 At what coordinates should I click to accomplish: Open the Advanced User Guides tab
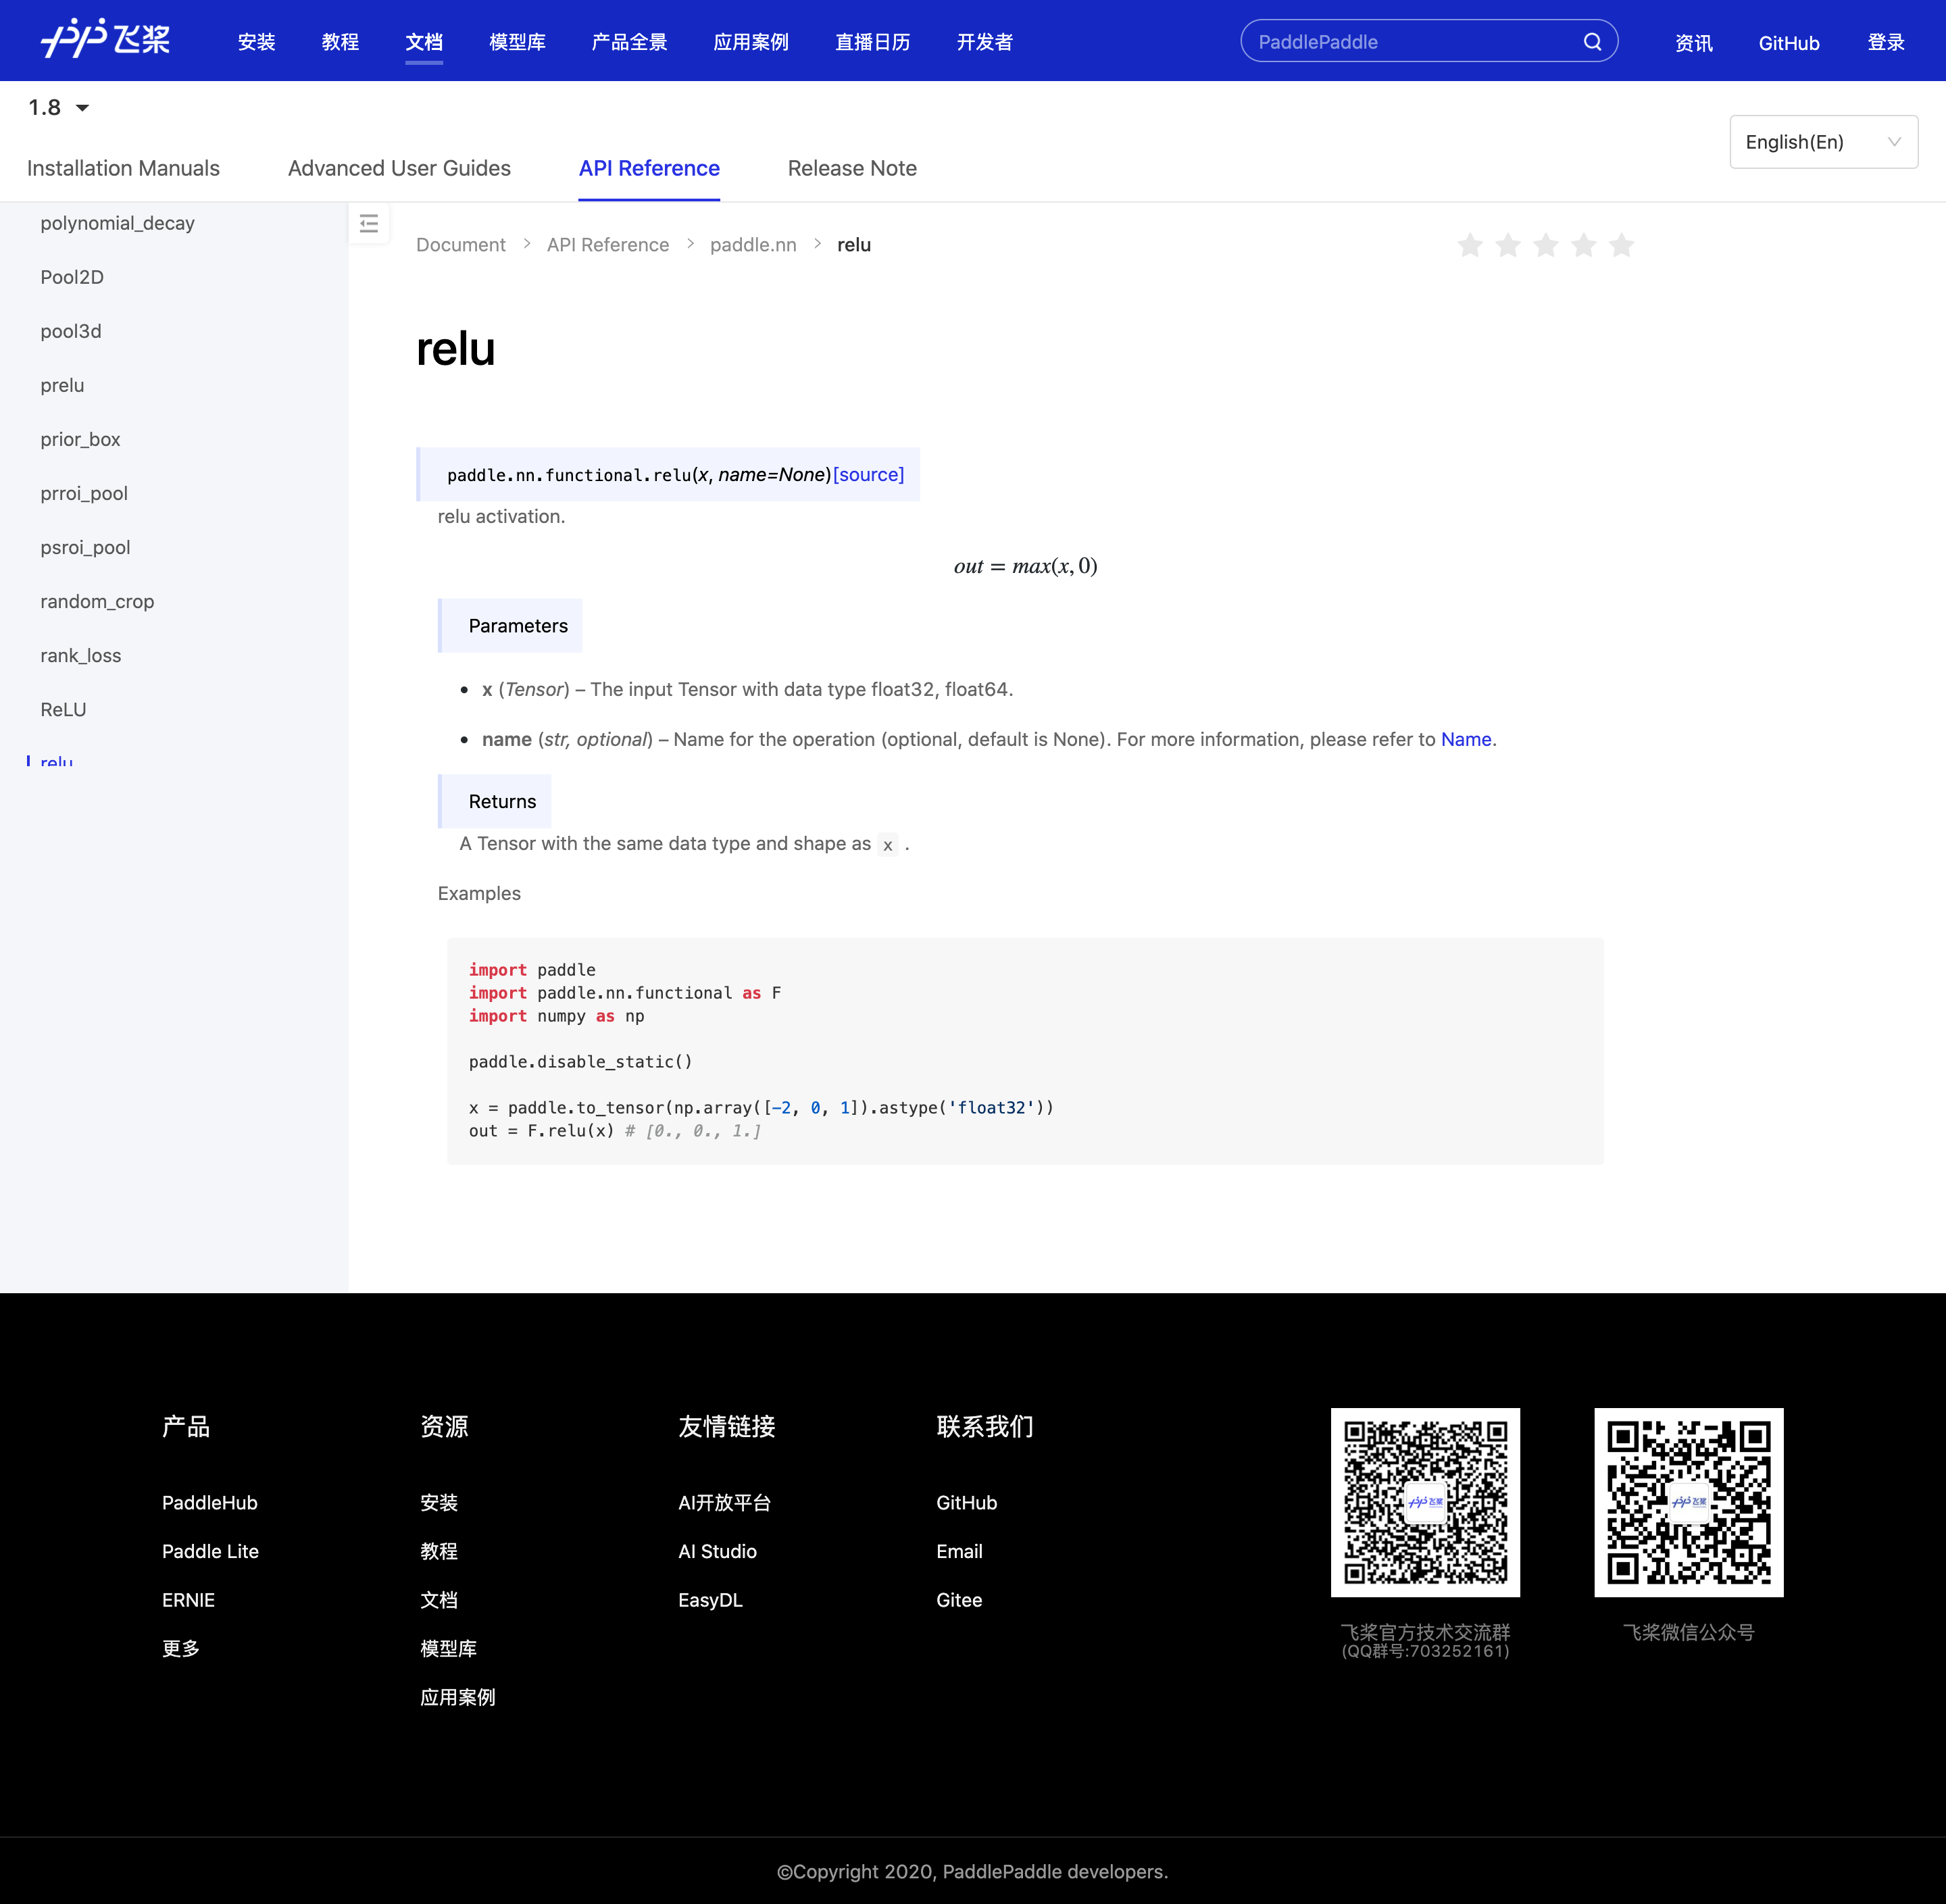(399, 168)
